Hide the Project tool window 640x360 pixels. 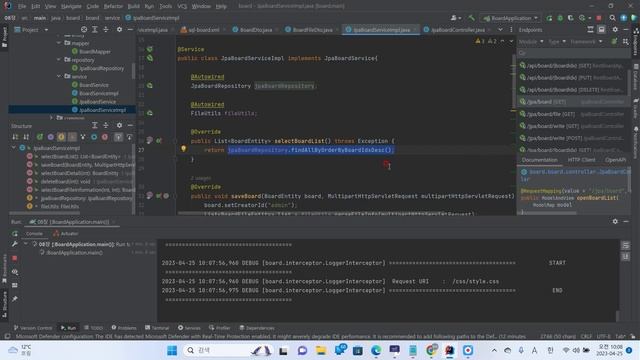point(130,30)
